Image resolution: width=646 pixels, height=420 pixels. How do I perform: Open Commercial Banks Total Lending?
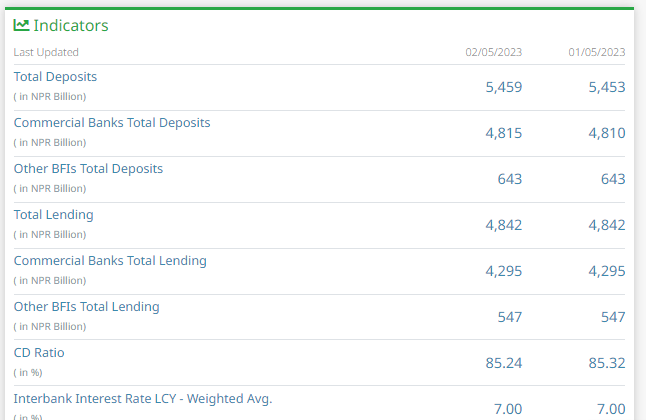[x=110, y=260]
